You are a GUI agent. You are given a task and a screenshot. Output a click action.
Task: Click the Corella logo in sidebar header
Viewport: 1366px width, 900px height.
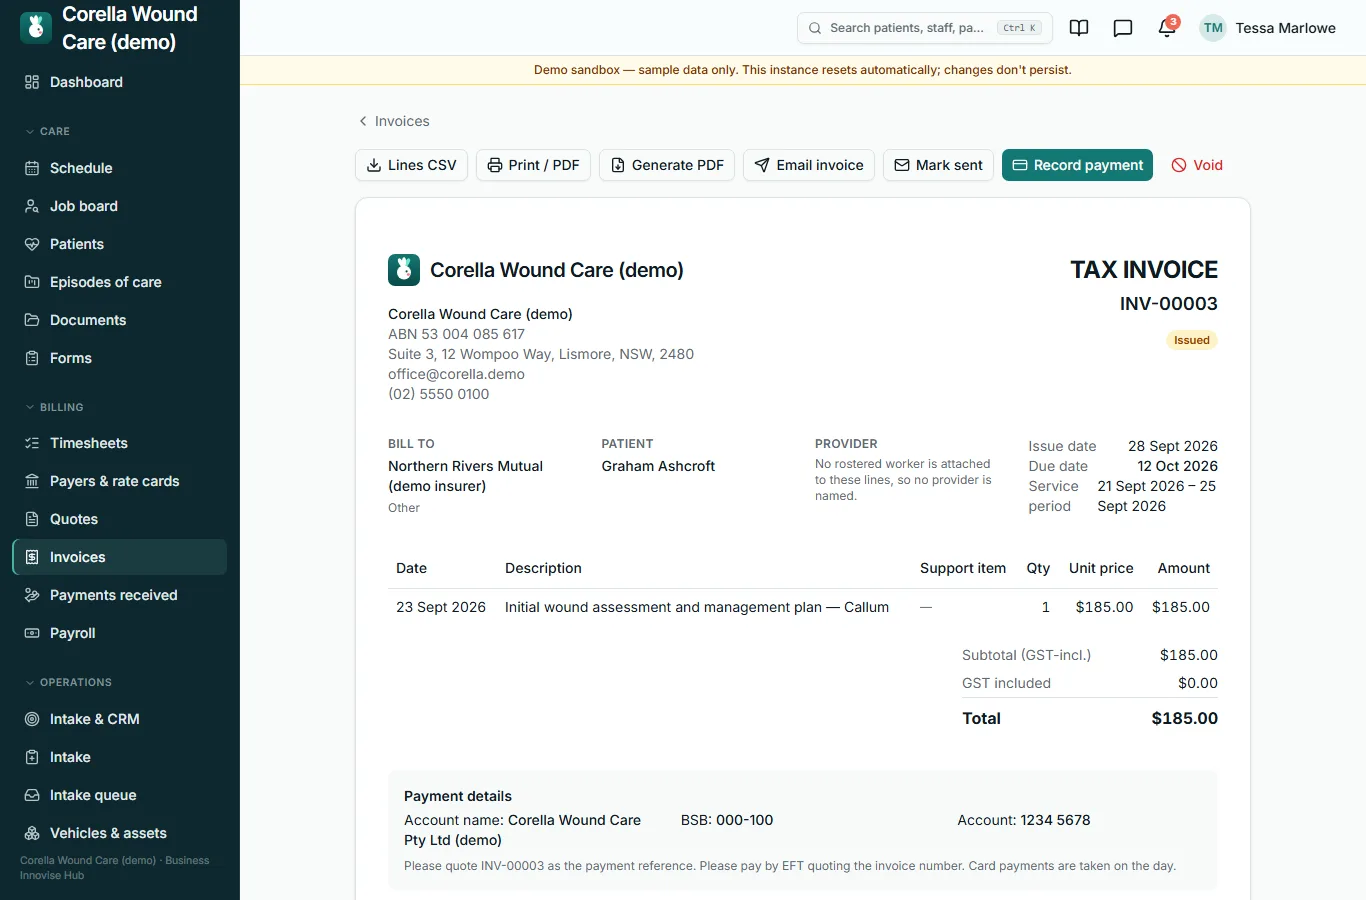pos(36,28)
